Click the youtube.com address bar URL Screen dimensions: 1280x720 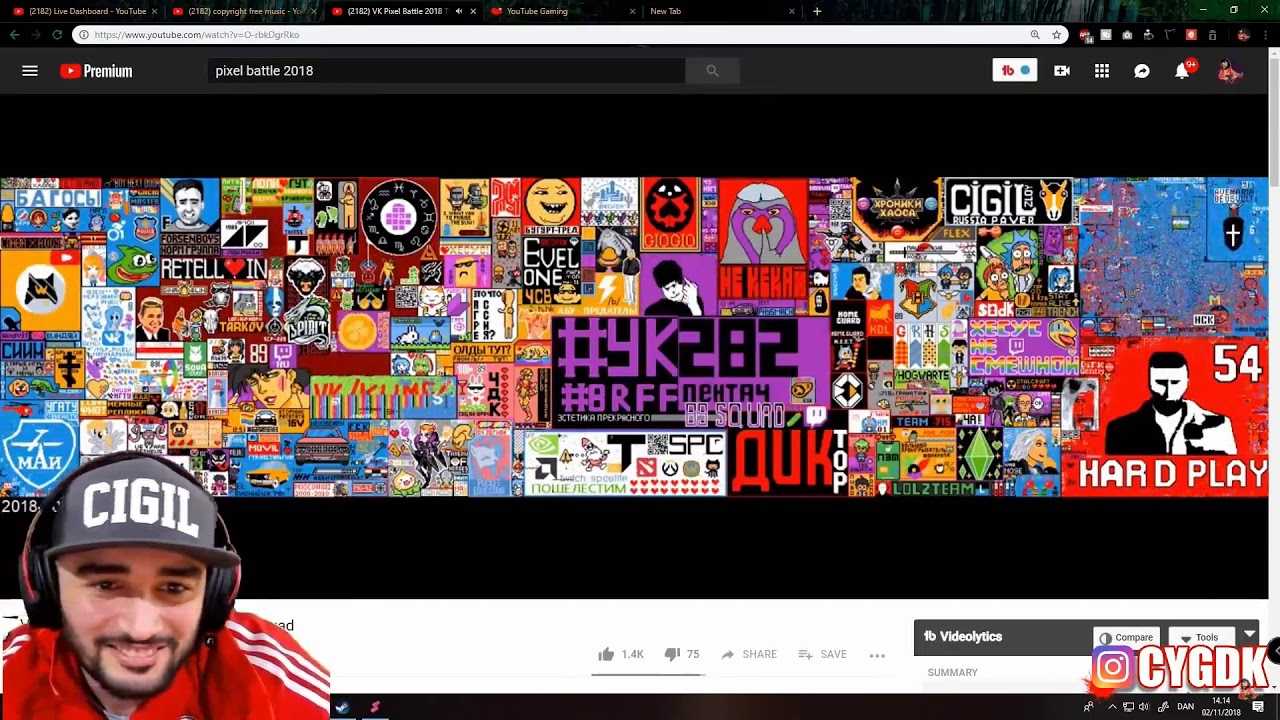(x=197, y=35)
